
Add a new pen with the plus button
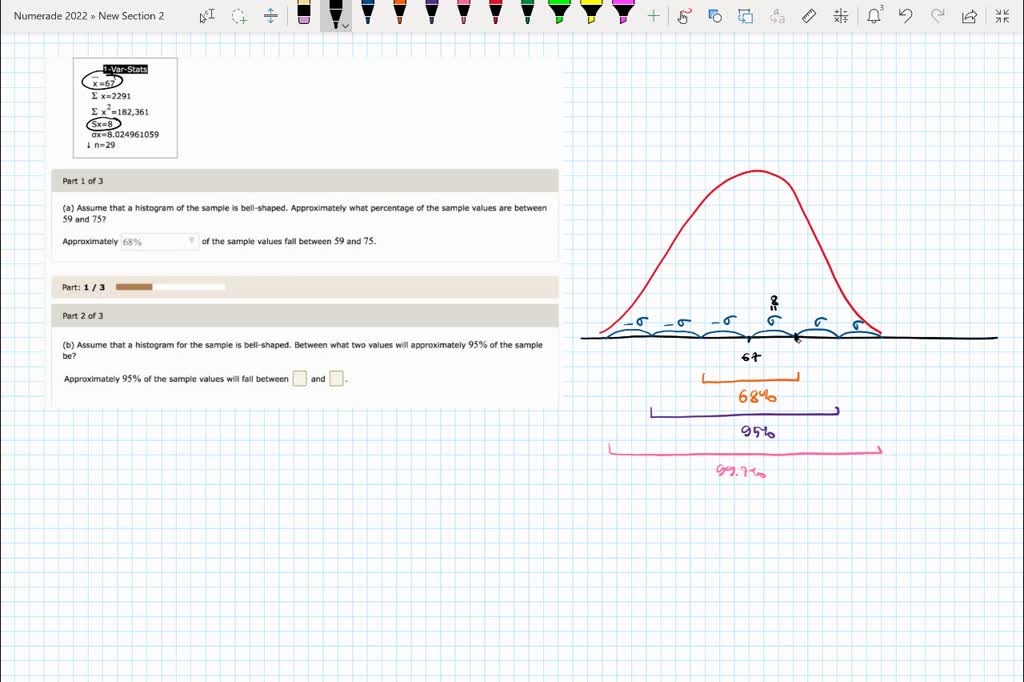[x=653, y=16]
